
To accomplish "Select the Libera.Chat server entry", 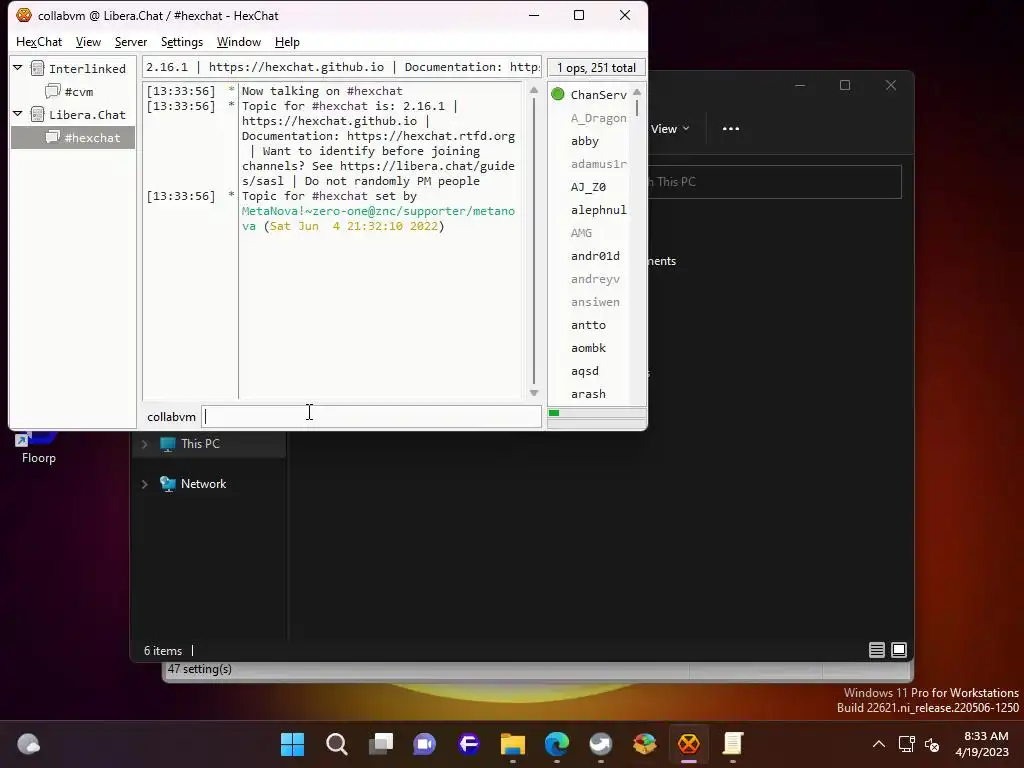I will [x=87, y=115].
